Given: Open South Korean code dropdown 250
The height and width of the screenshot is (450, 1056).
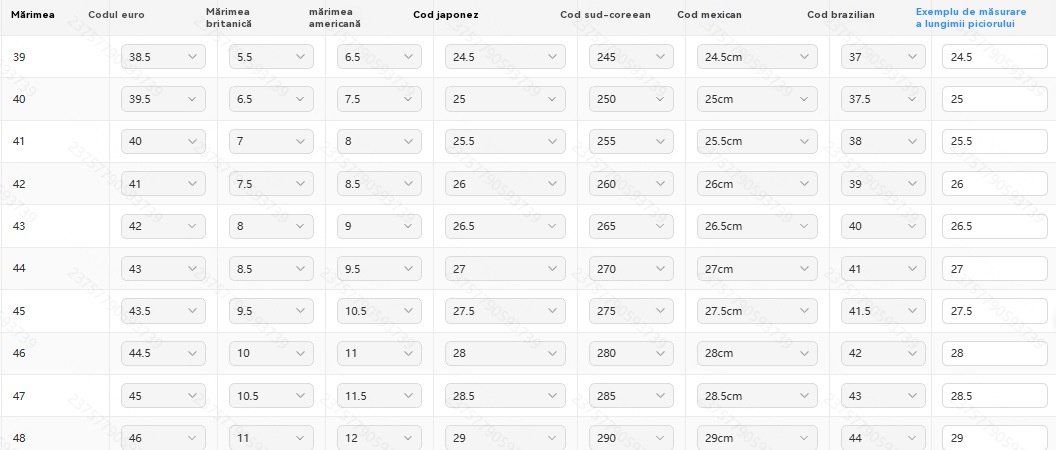Looking at the screenshot, I should tap(631, 99).
